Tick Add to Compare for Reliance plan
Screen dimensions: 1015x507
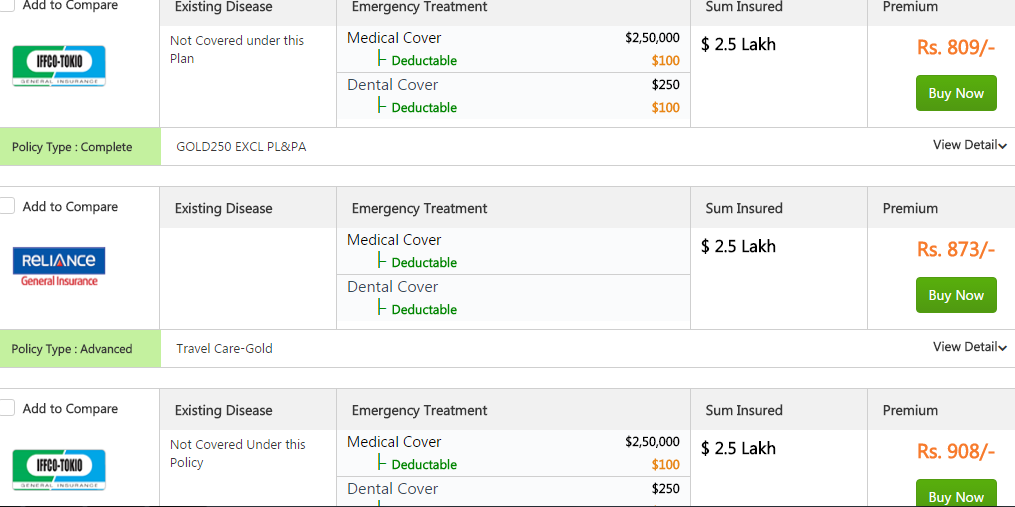point(6,207)
